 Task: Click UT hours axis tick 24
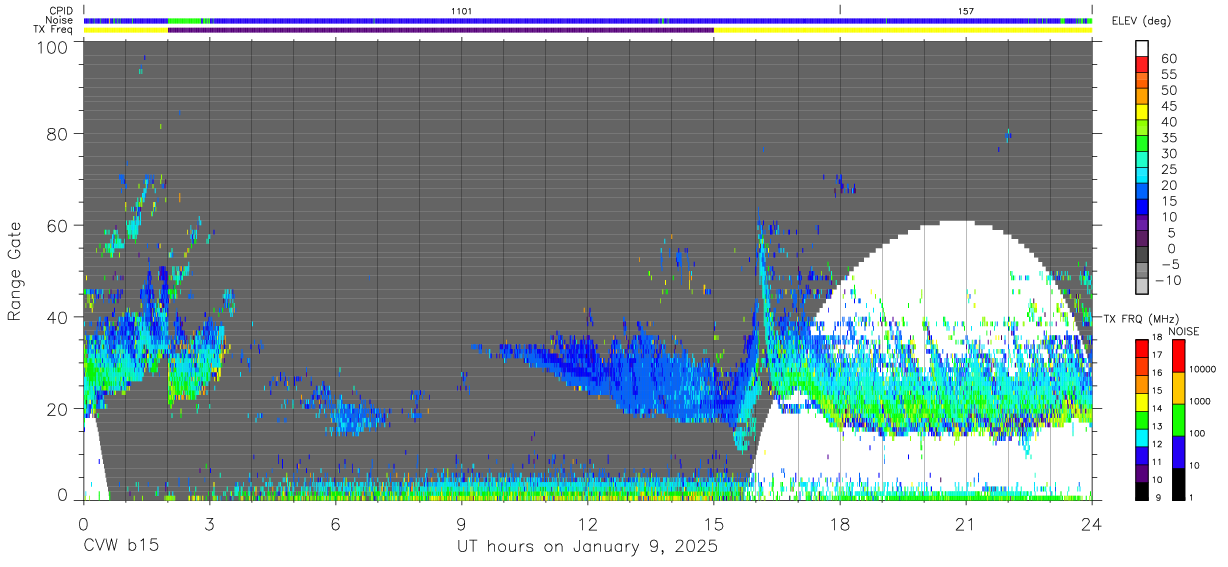[1092, 523]
